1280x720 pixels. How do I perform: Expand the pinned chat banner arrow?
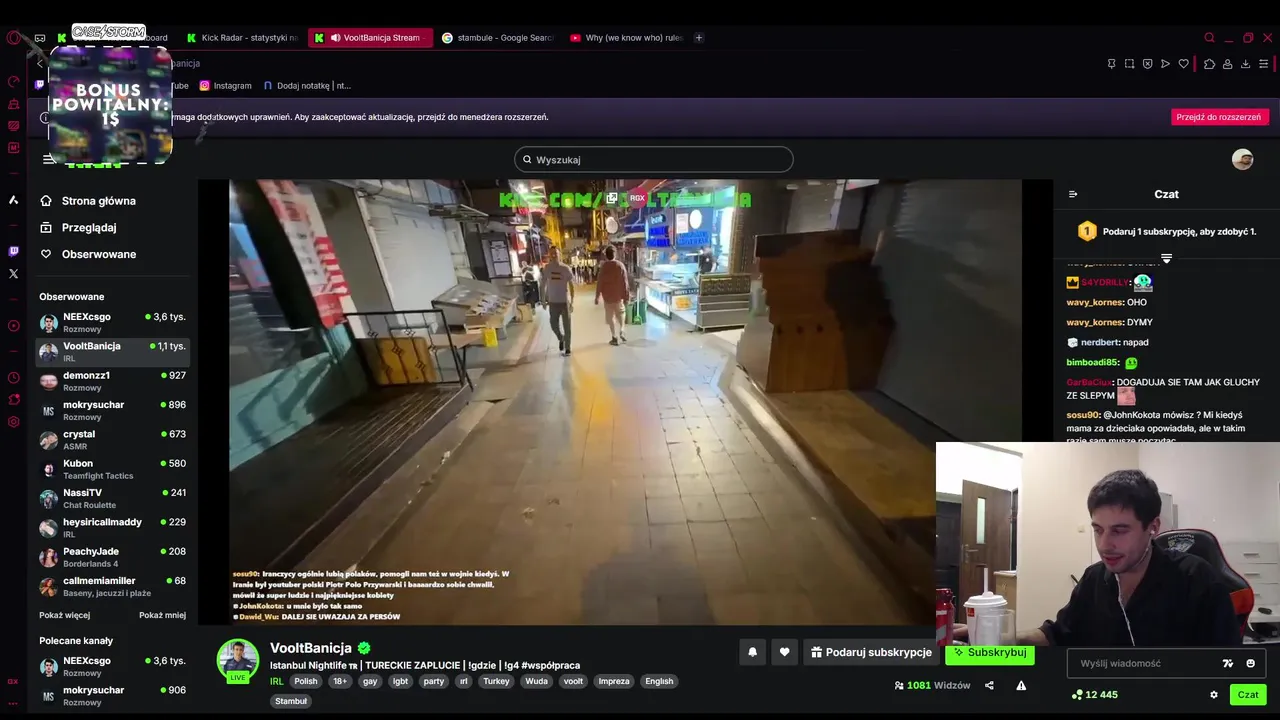[1166, 258]
